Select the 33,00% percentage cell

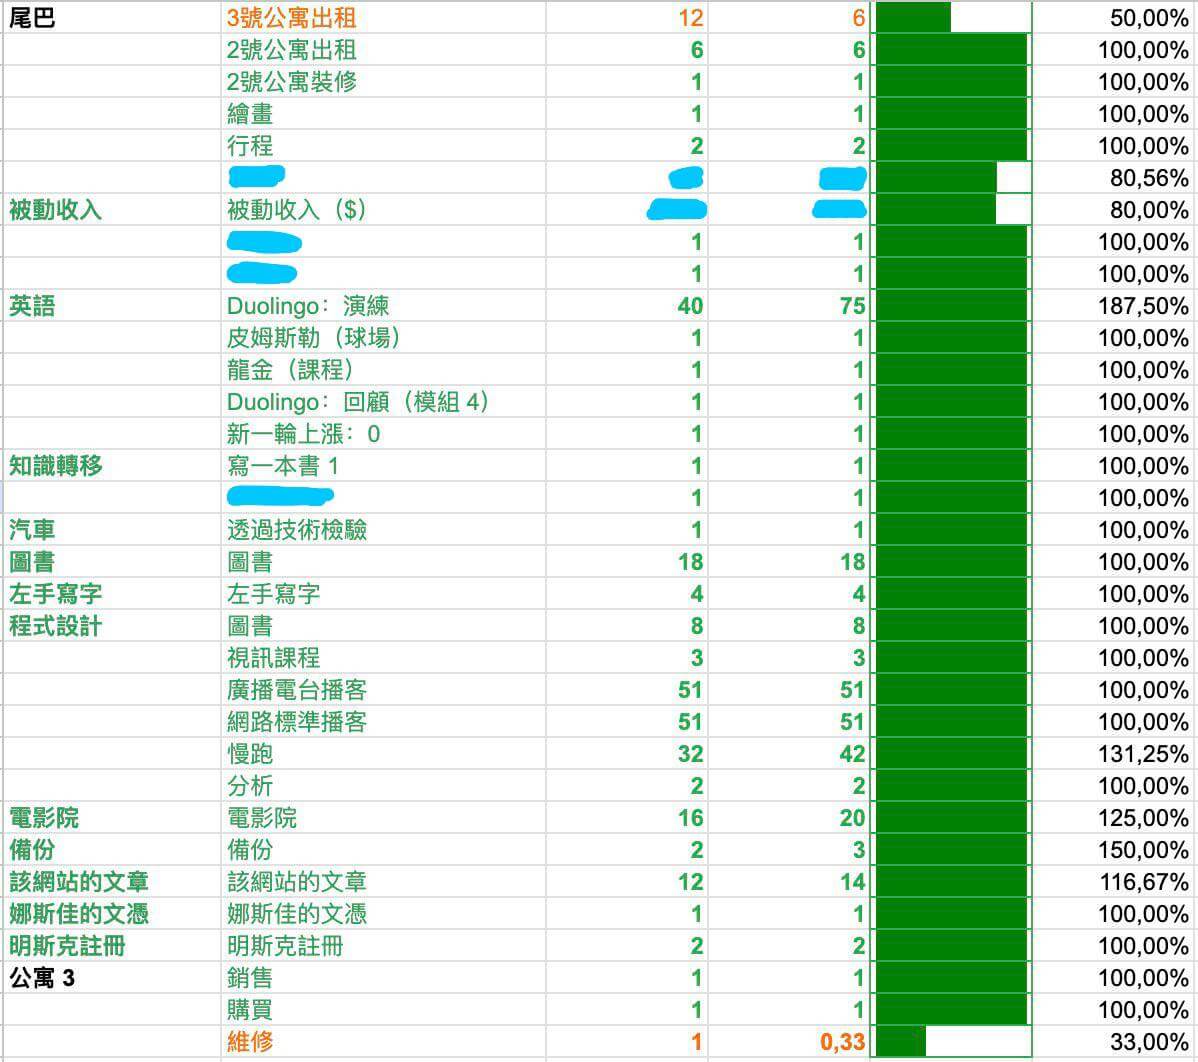click(1112, 1042)
